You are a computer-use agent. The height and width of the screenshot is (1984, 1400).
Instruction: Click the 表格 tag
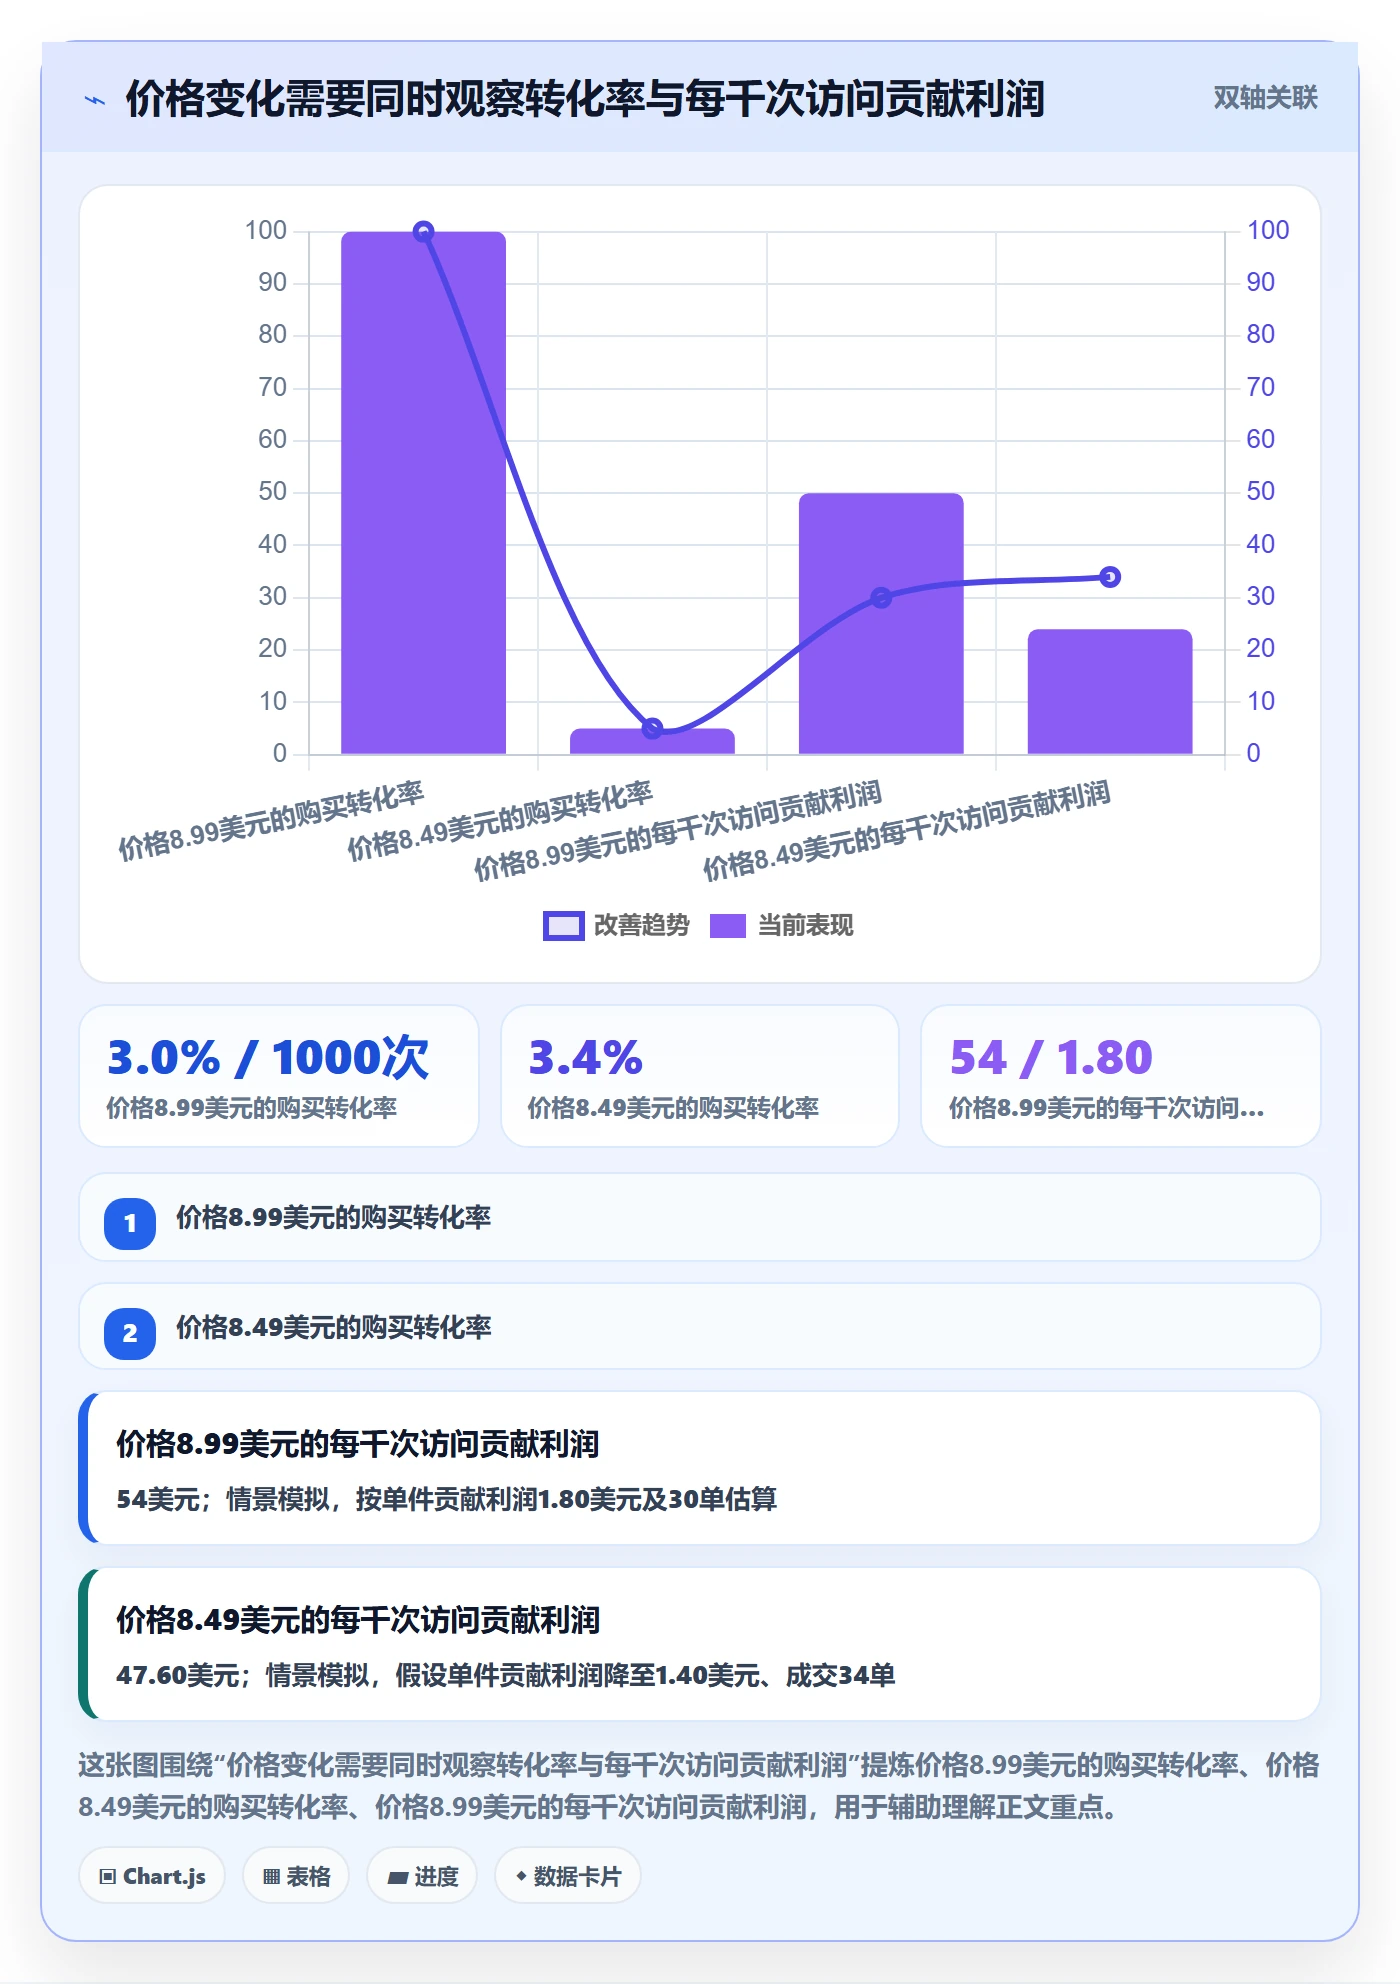click(296, 1876)
